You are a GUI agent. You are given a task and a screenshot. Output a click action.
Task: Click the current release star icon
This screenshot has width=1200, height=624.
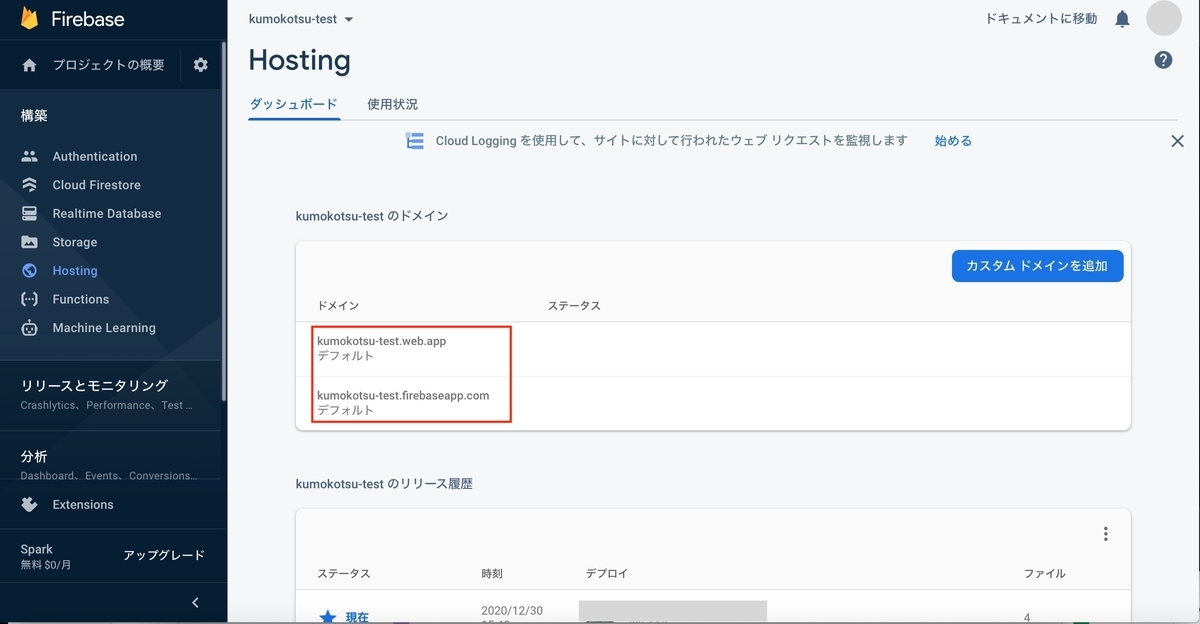click(x=327, y=617)
